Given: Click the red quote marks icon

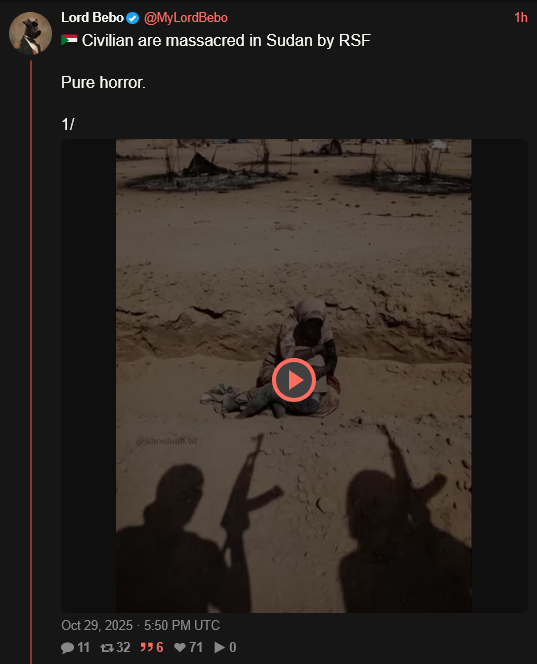Looking at the screenshot, I should [x=147, y=647].
